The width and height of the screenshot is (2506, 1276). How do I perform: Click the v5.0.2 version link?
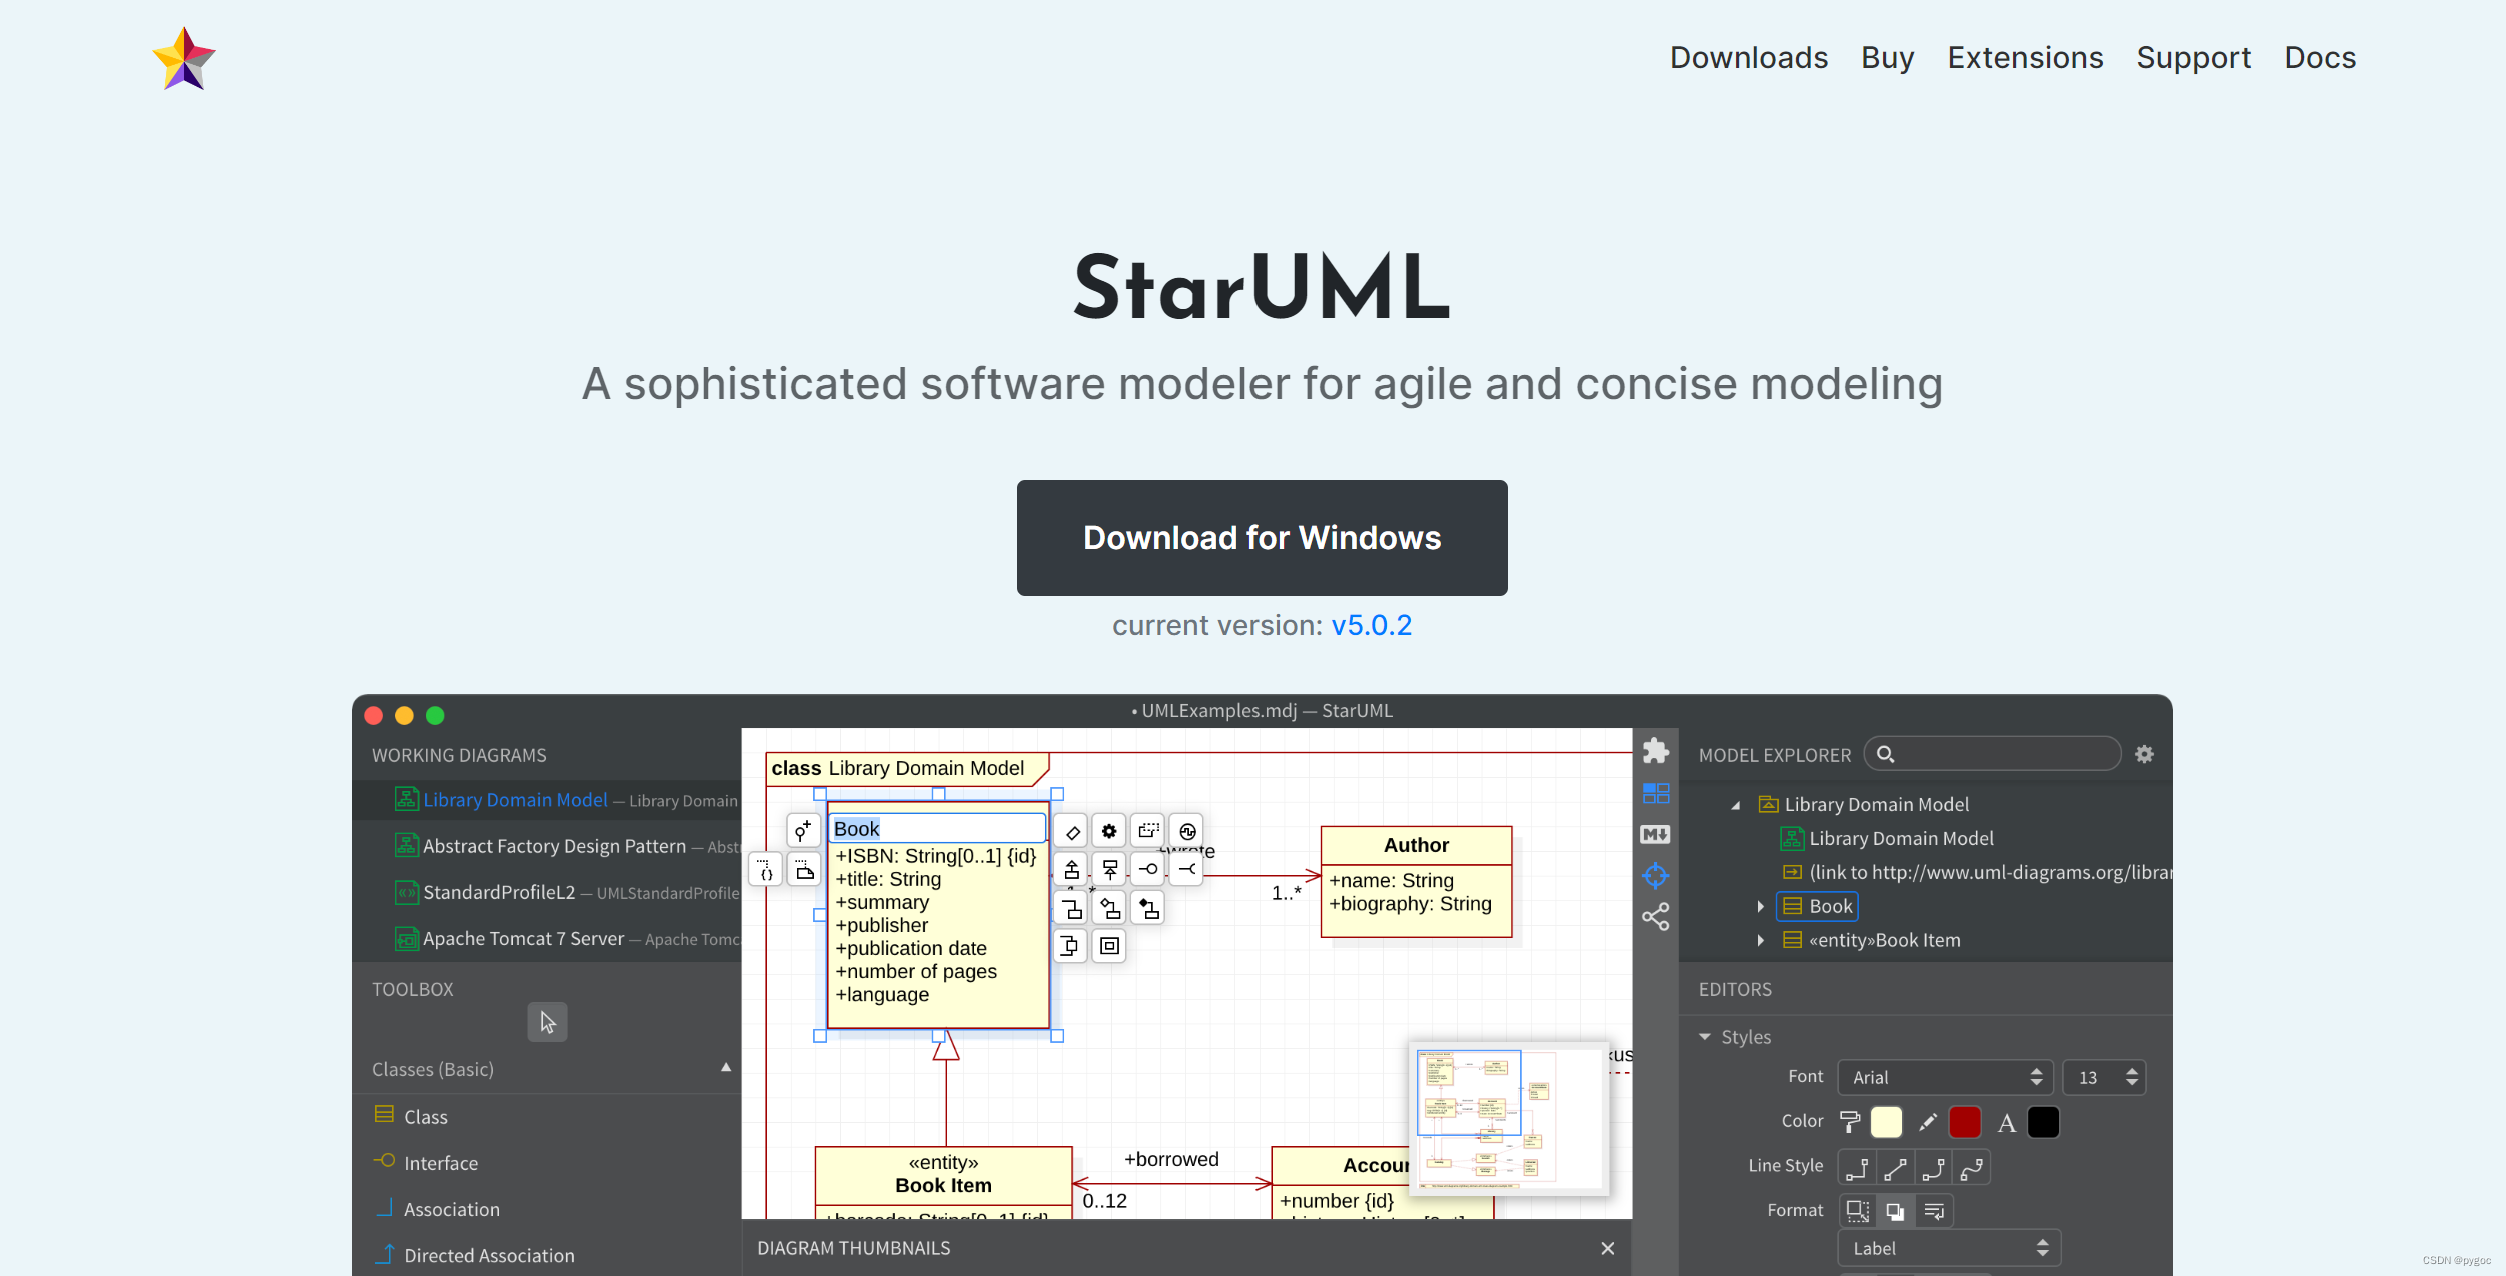pos(1372,623)
